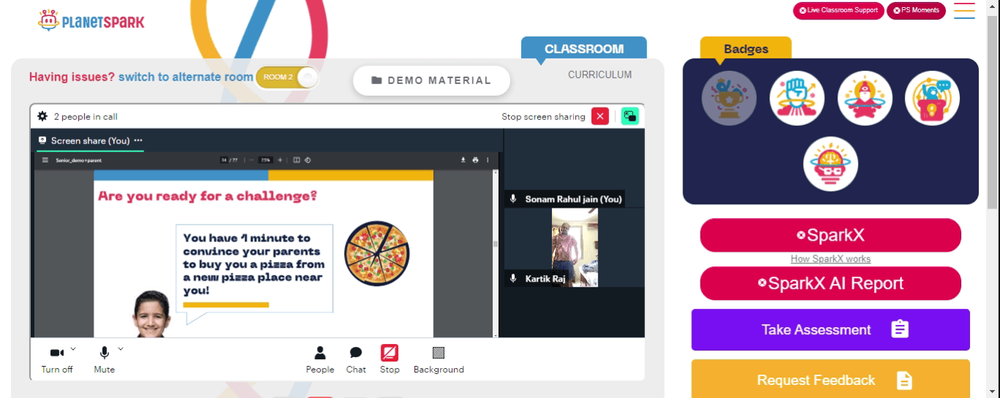Print the shared PDF

click(475, 160)
